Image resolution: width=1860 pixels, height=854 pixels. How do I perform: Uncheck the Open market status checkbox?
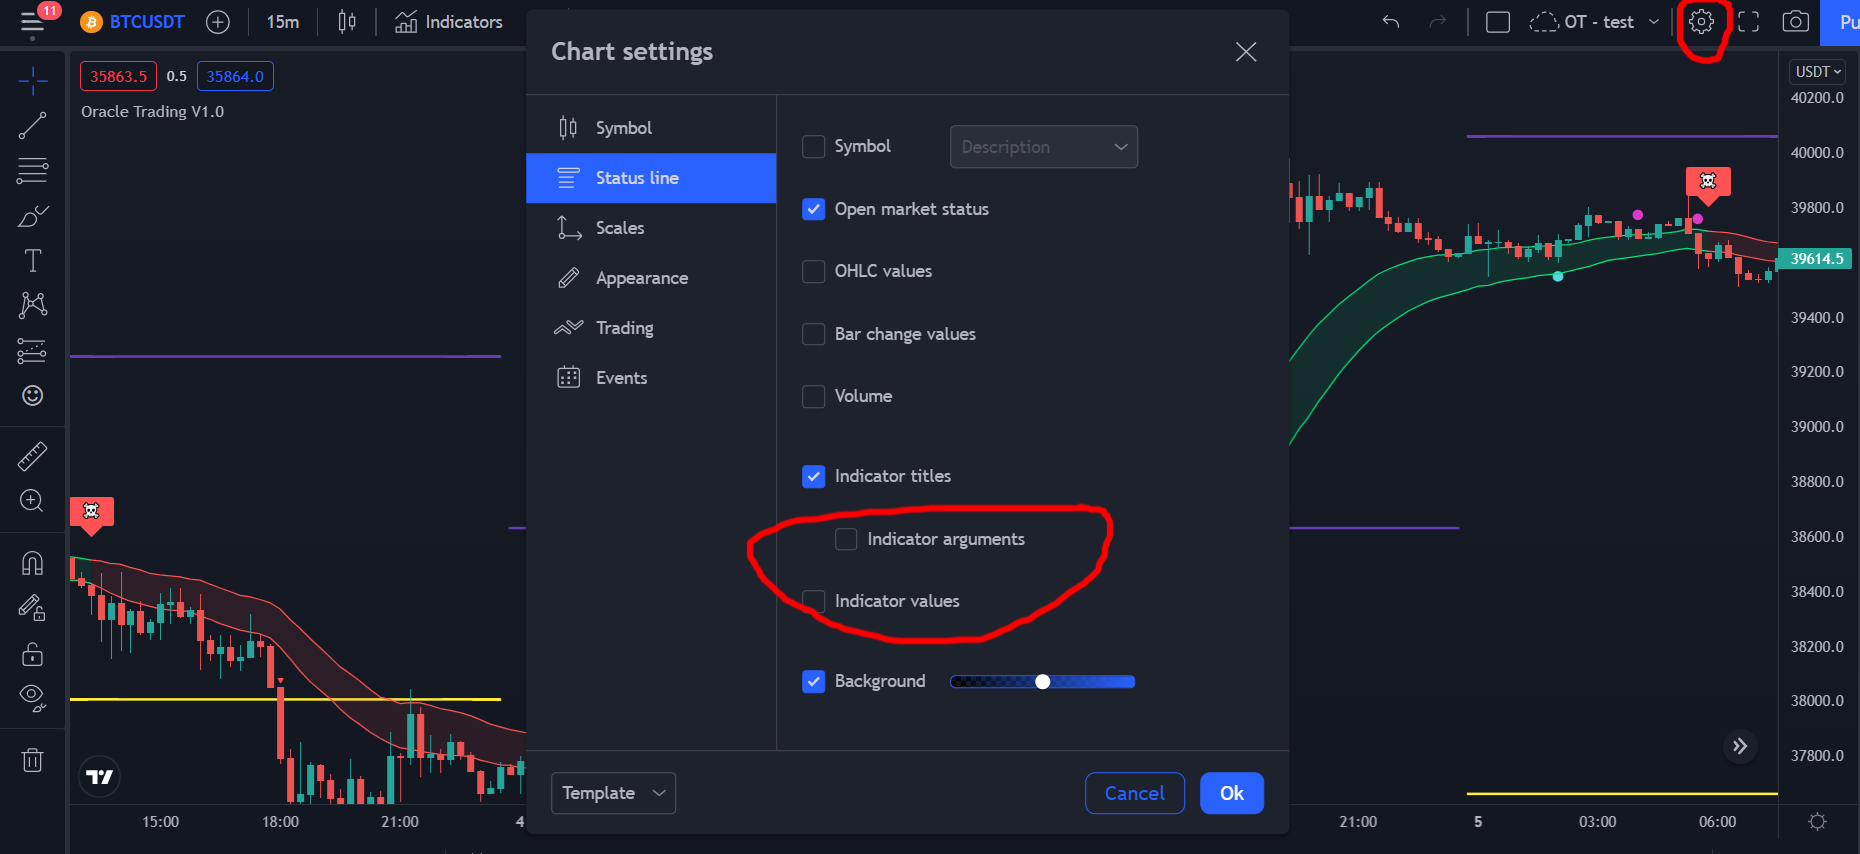click(x=814, y=209)
